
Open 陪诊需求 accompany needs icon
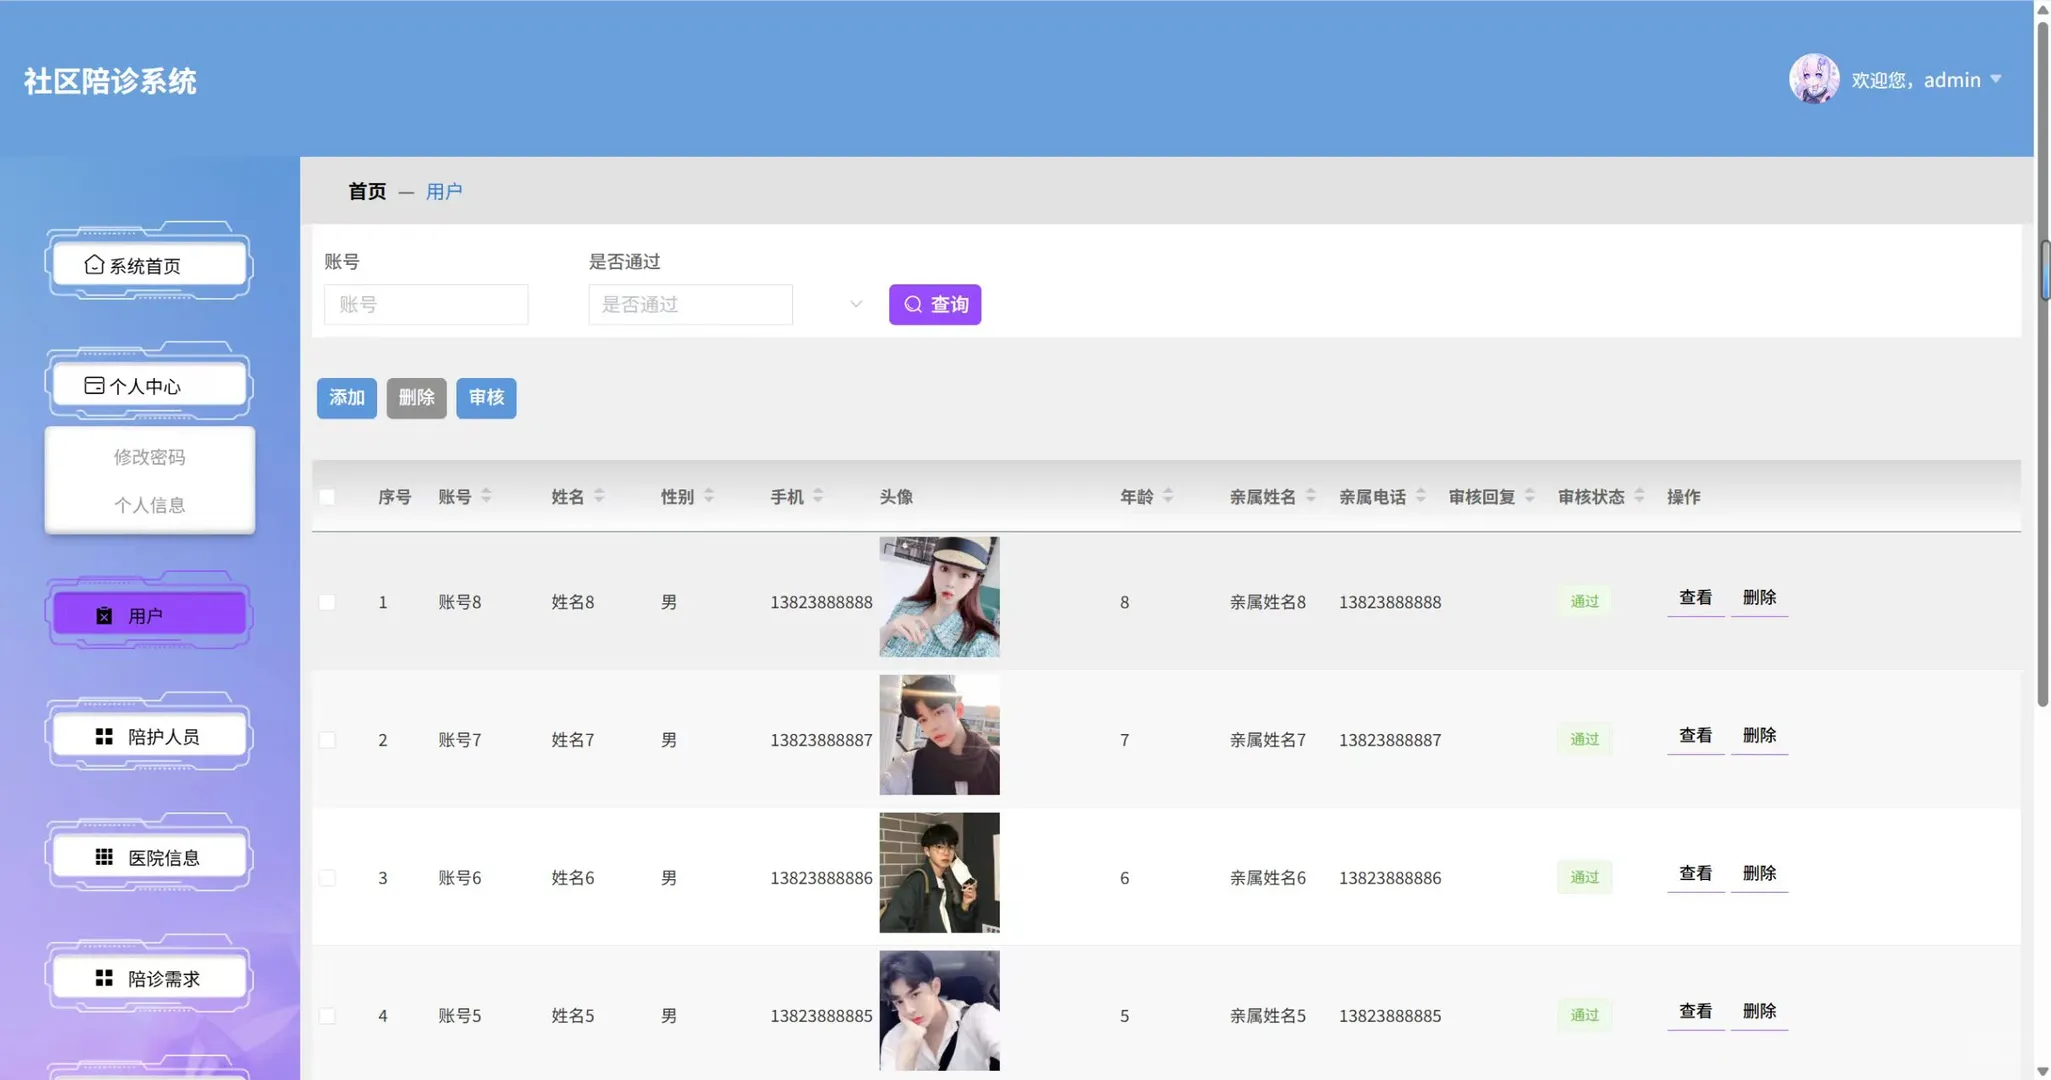pyautogui.click(x=104, y=978)
